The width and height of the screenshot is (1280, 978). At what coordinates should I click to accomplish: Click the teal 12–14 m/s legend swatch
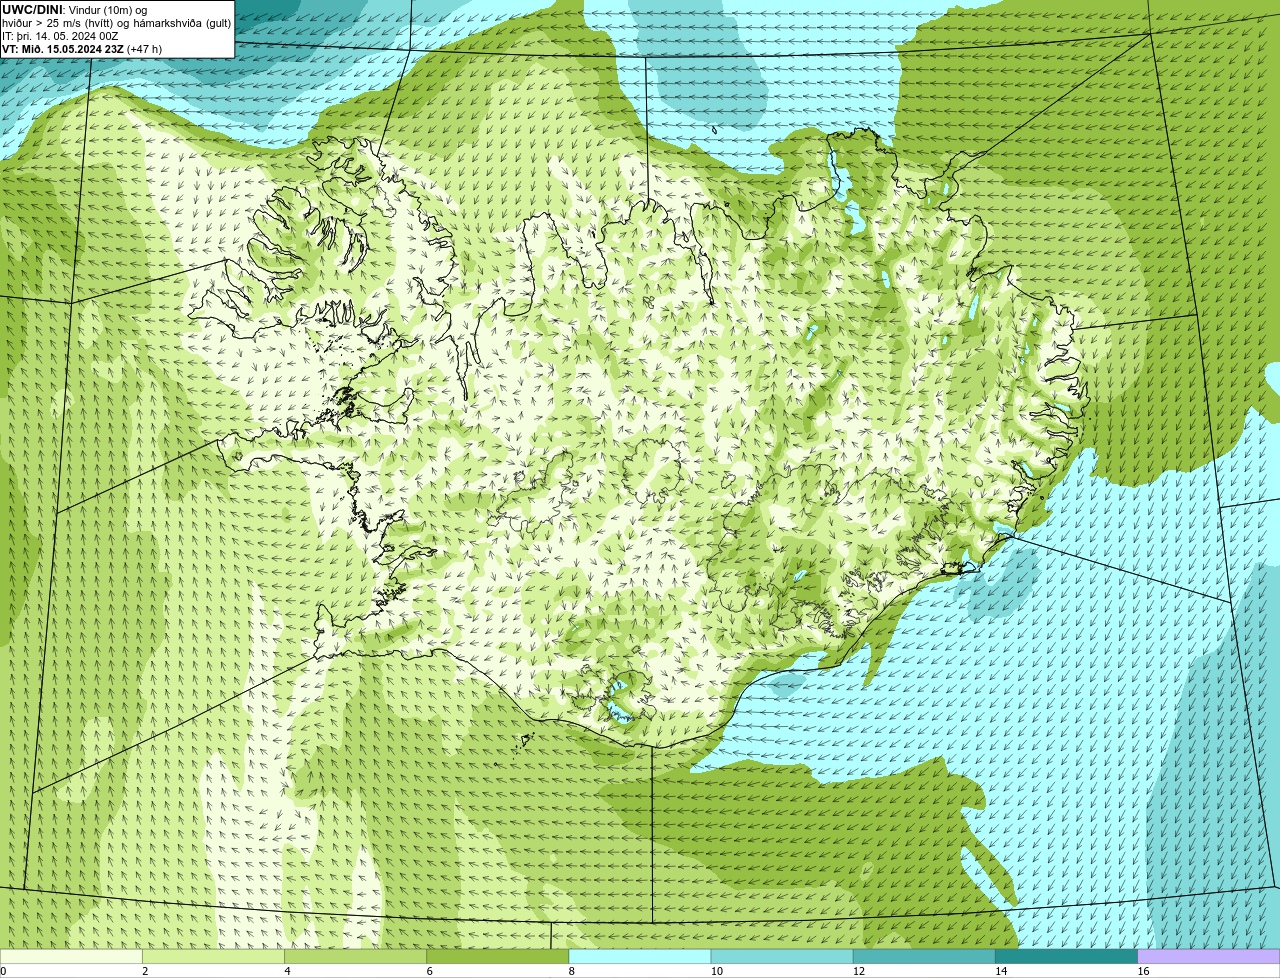[924, 956]
